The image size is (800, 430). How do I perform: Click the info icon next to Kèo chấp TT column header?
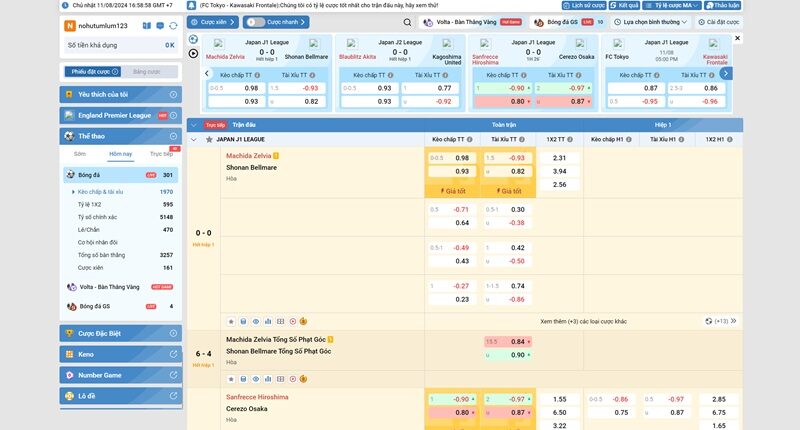(x=471, y=140)
